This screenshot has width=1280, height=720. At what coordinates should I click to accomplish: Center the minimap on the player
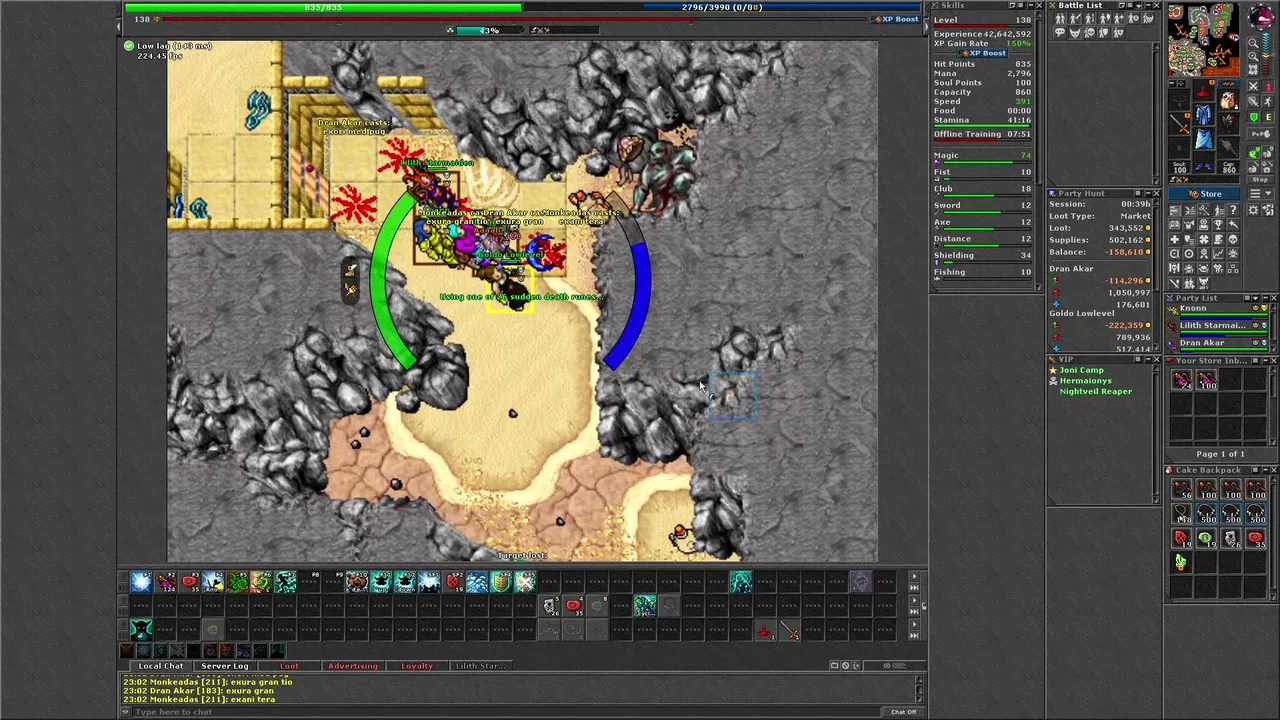(1254, 70)
